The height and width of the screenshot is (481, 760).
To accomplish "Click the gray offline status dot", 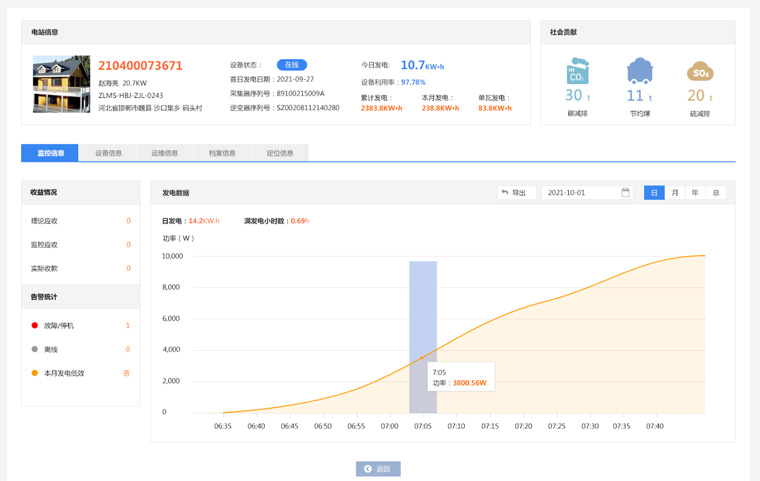I will tap(35, 350).
